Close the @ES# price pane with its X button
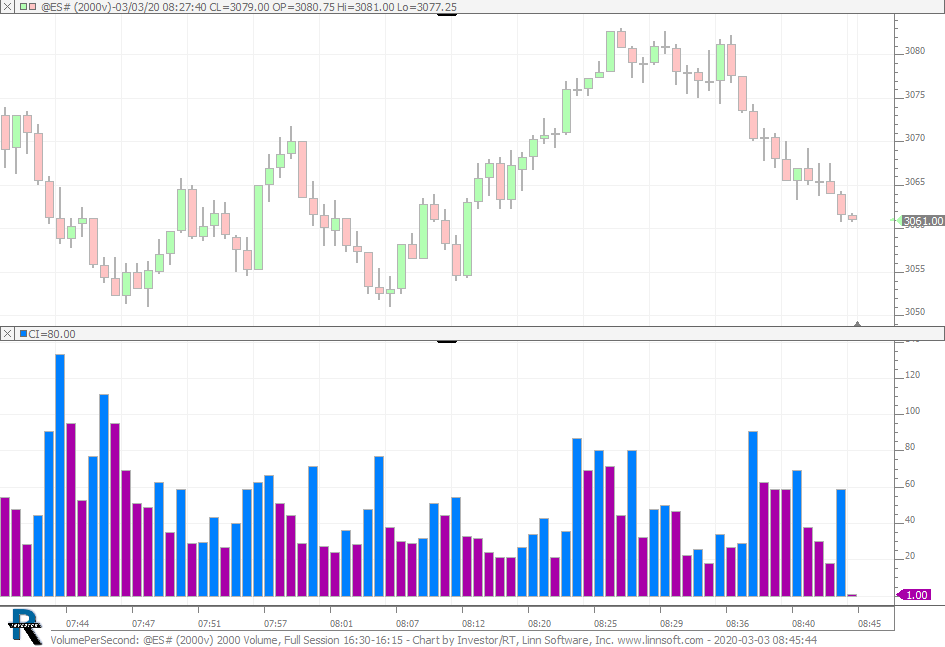 [x=7, y=7]
